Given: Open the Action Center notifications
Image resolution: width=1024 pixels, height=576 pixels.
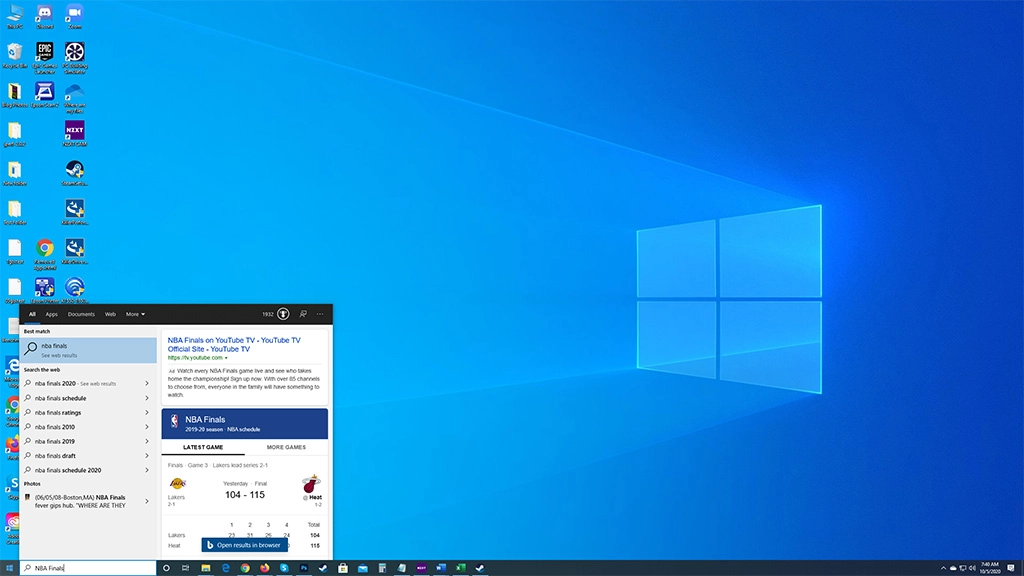Looking at the screenshot, I should 1011,568.
